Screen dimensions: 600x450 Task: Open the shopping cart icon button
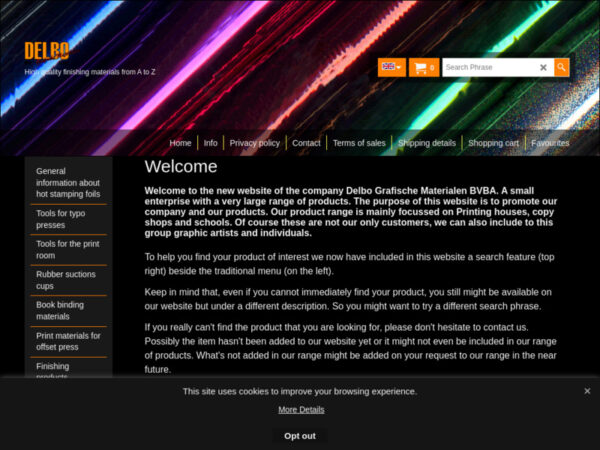click(424, 67)
